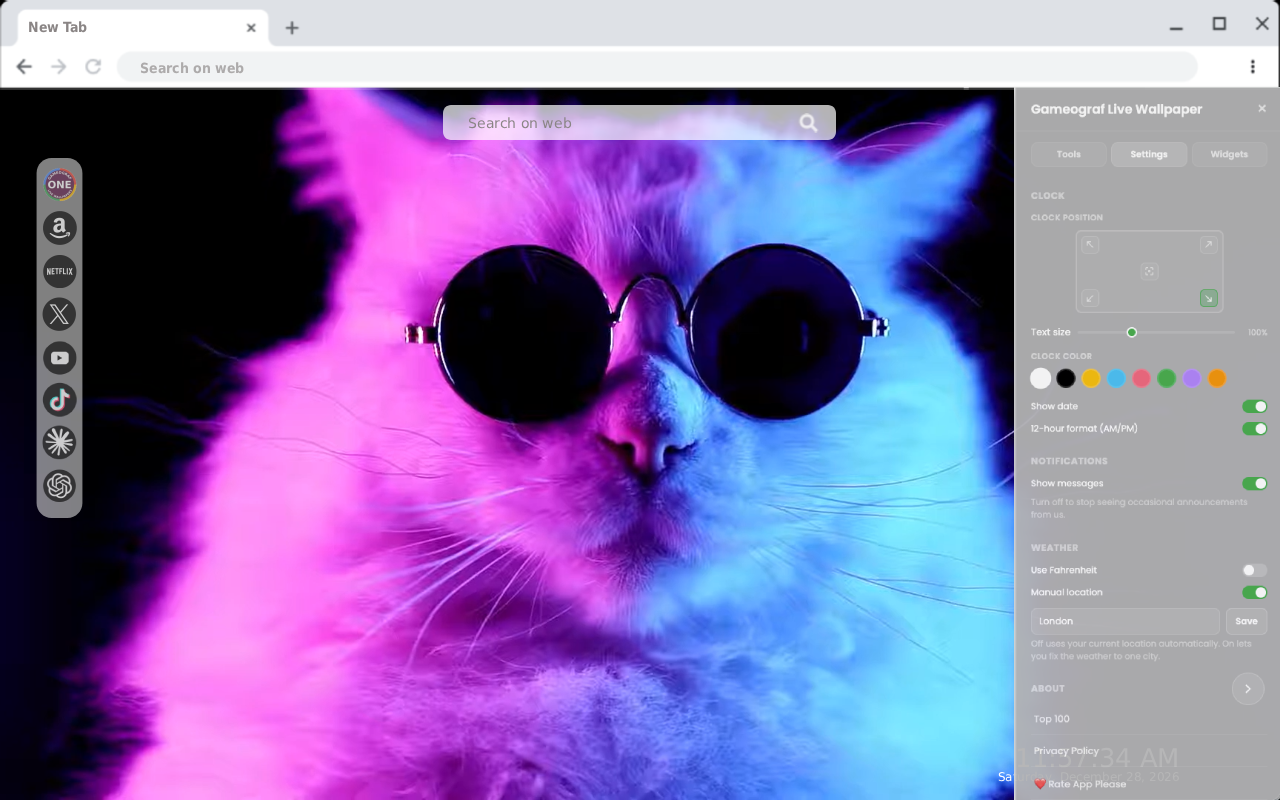Click the Text size slider handle
Viewport: 1280px width, 800px height.
(1132, 332)
